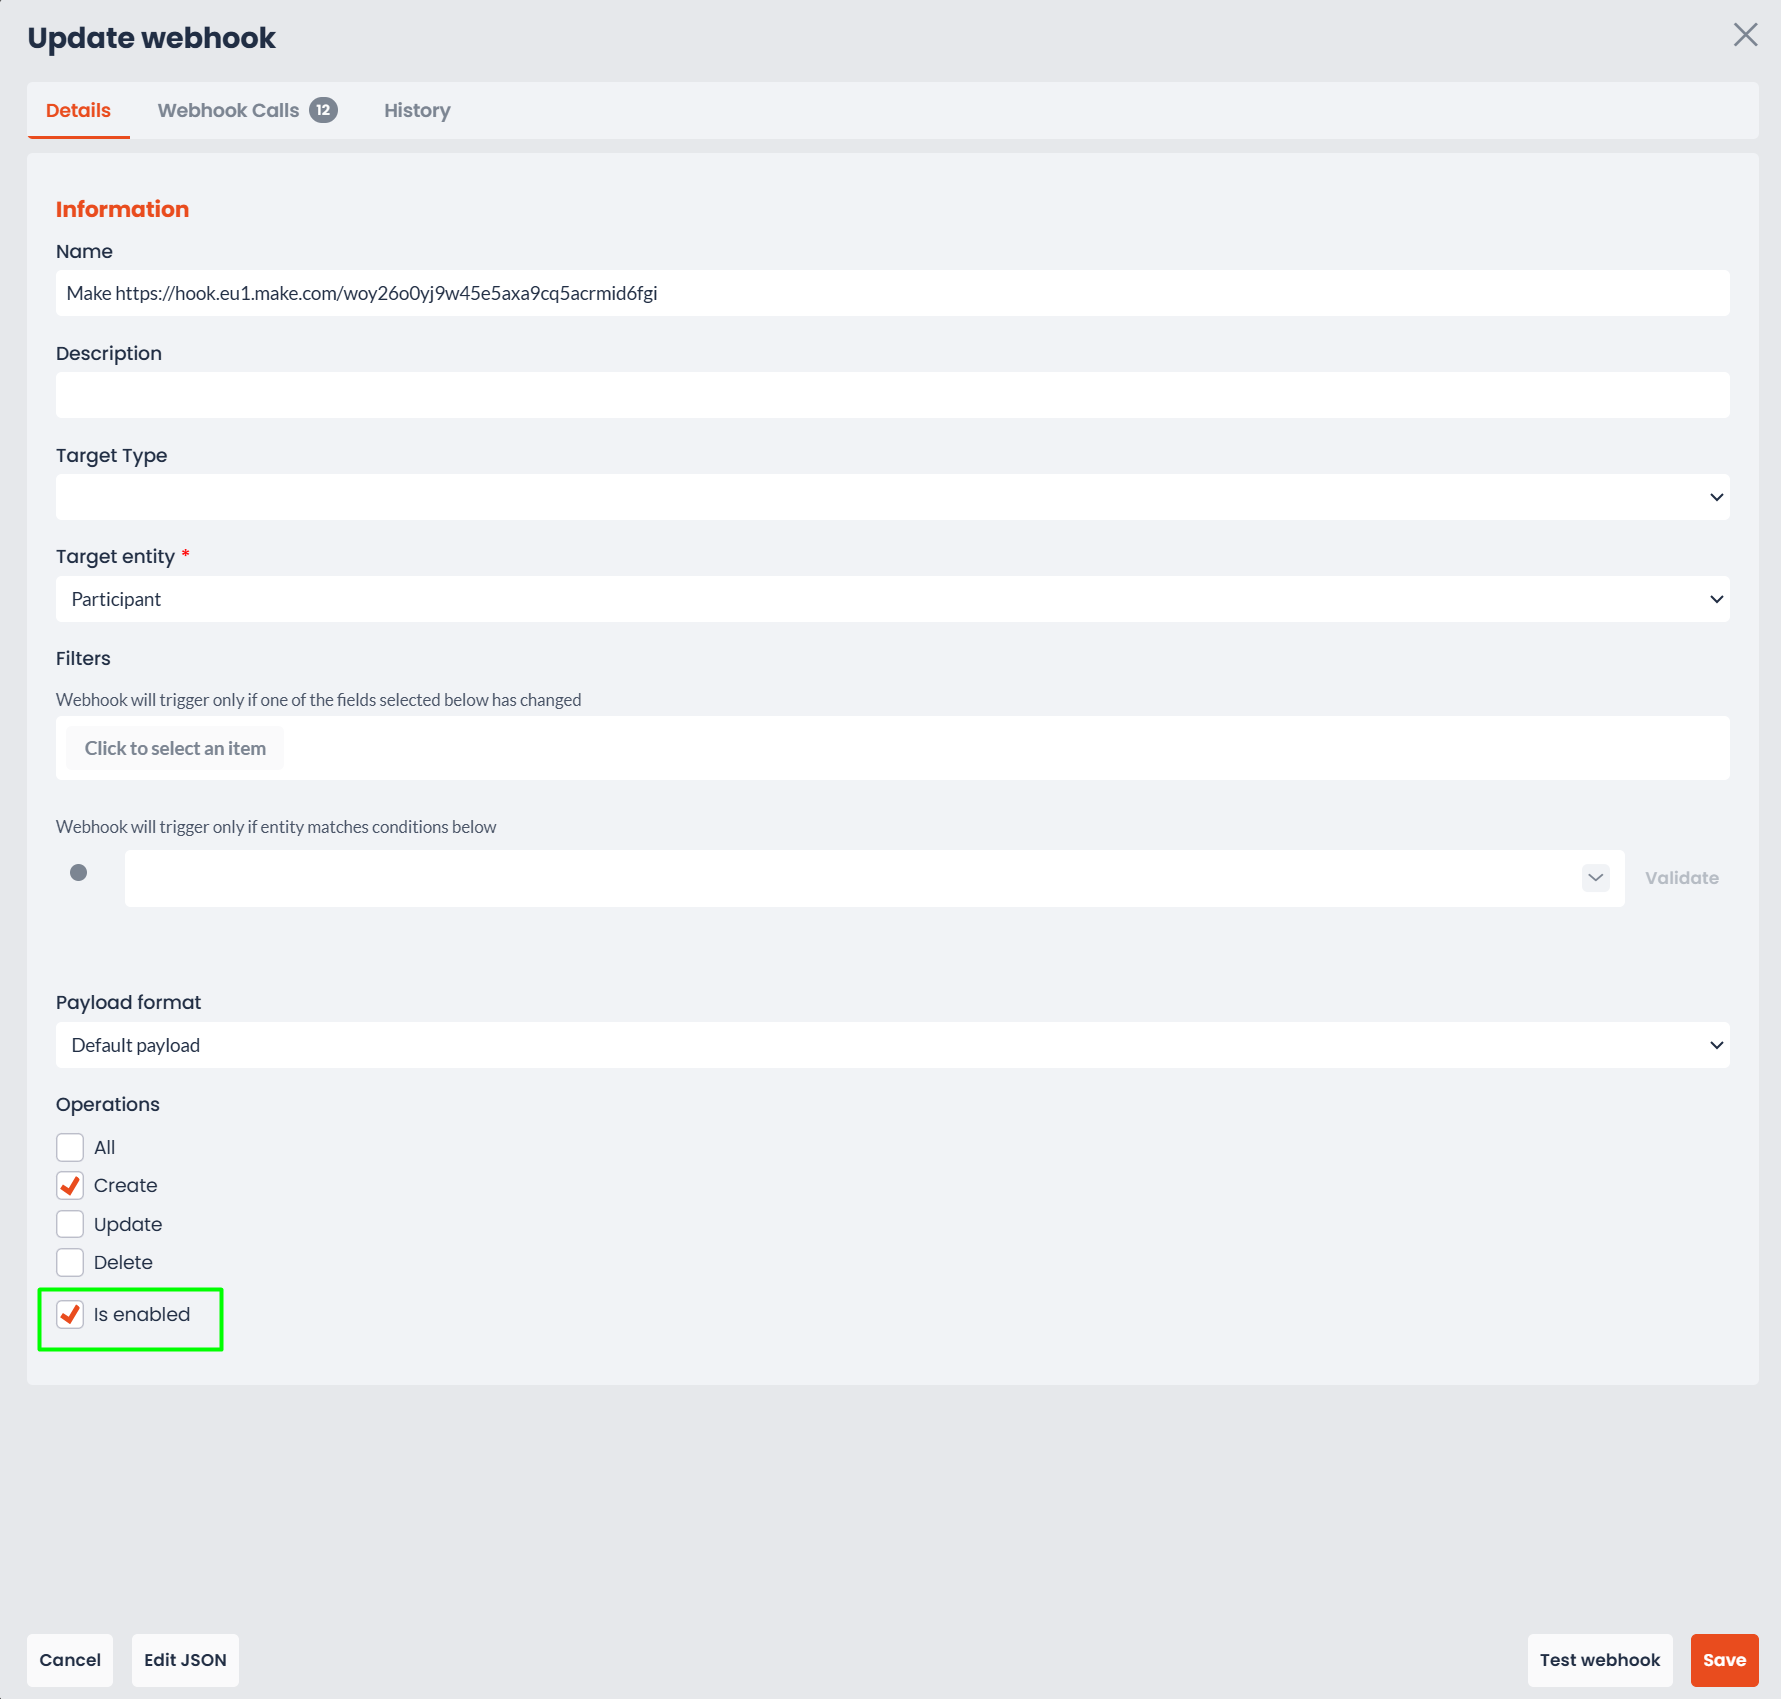Screen dimensions: 1781x1699
Task: Select the Details tab
Action: click(78, 110)
